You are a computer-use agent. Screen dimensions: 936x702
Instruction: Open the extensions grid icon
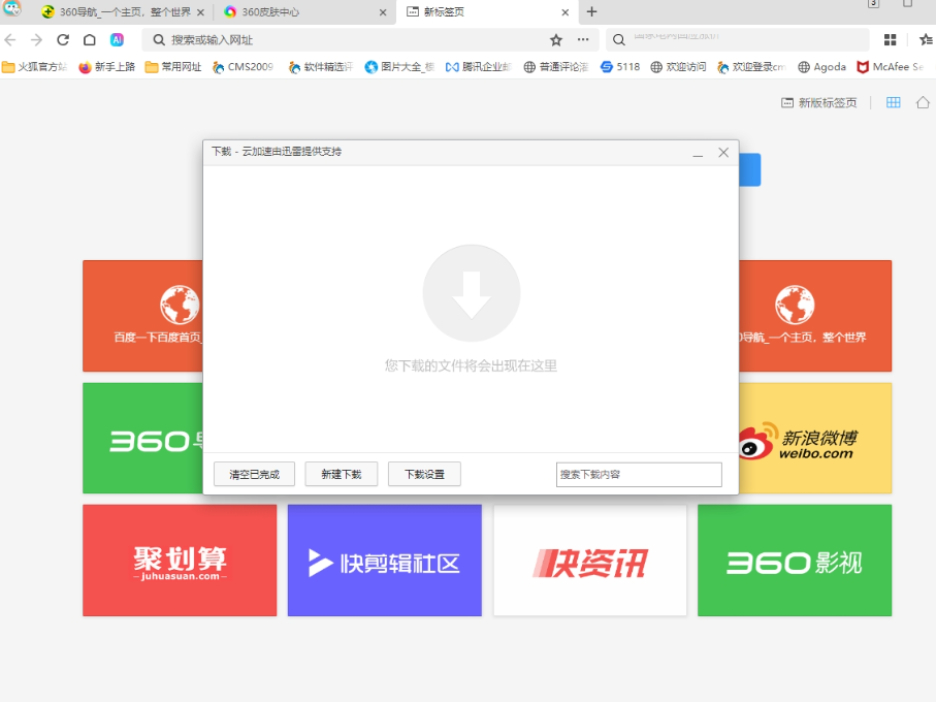pyautogui.click(x=890, y=40)
